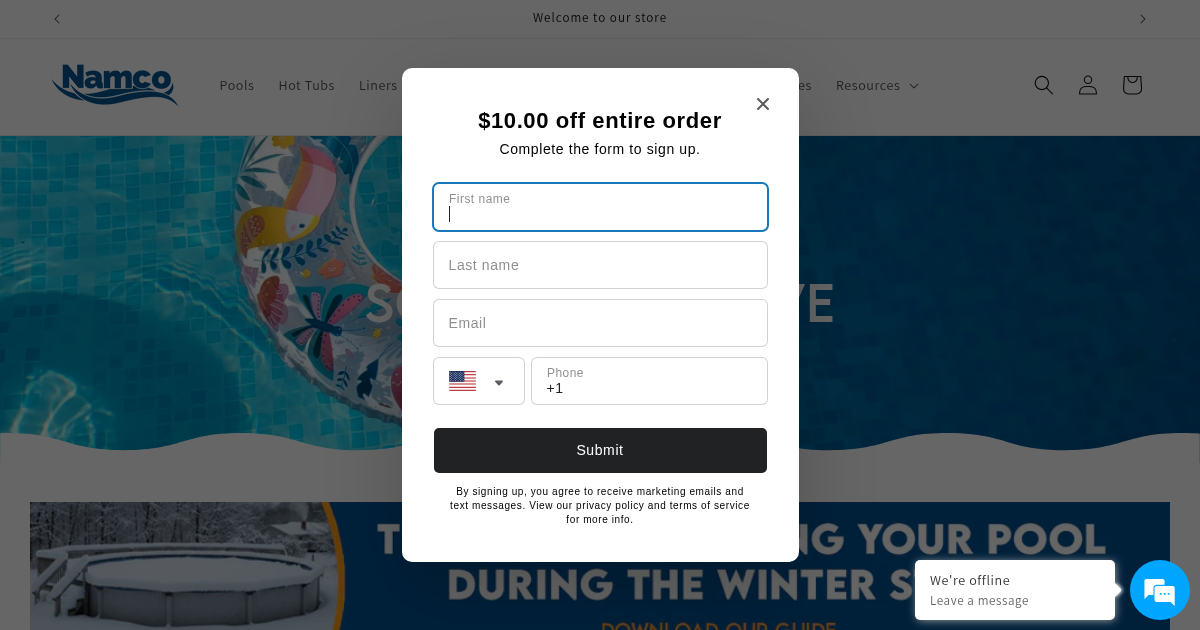1200x630 pixels.
Task: Open the Pools menu item
Action: tap(237, 86)
